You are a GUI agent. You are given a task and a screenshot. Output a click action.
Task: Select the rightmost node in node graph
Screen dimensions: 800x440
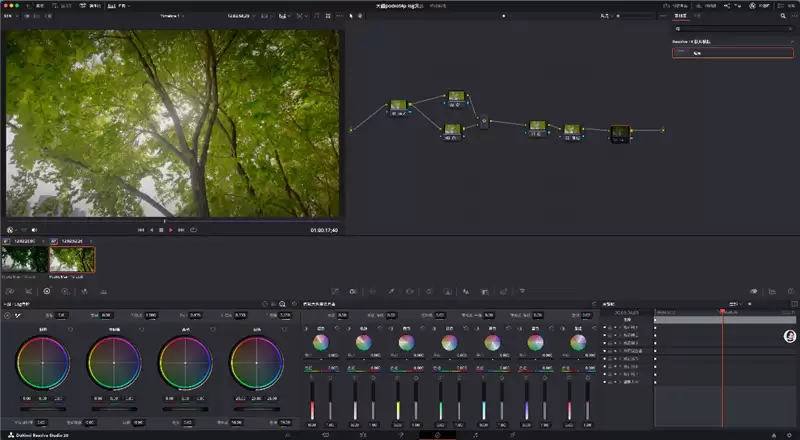coord(620,134)
